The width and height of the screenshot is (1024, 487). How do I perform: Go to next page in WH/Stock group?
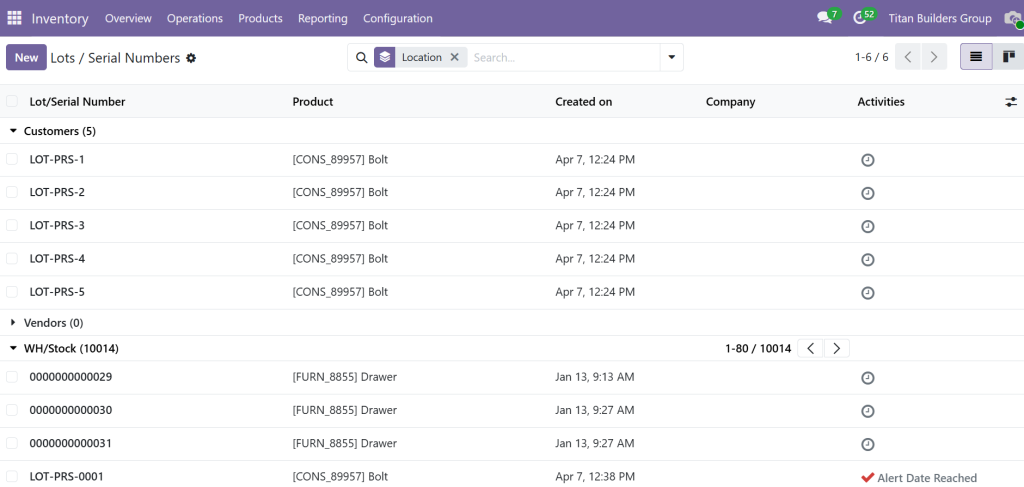pyautogui.click(x=837, y=348)
